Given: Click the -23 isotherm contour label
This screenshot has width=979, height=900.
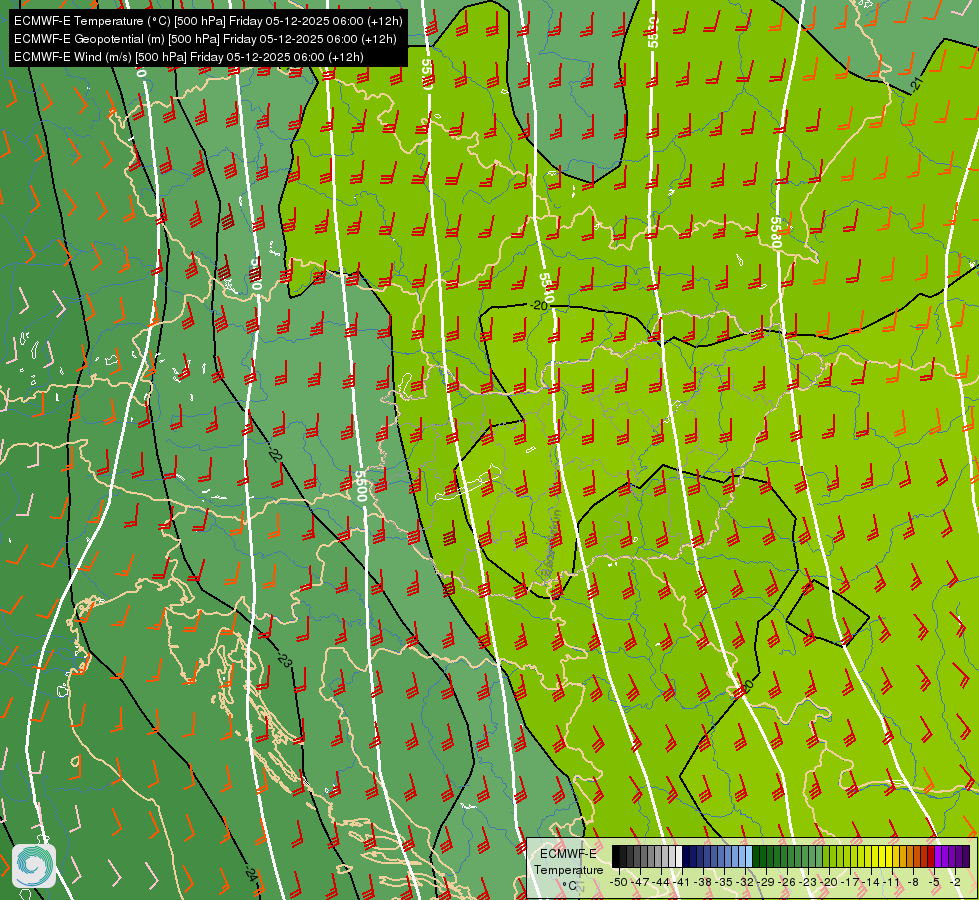Looking at the screenshot, I should coord(285,660).
